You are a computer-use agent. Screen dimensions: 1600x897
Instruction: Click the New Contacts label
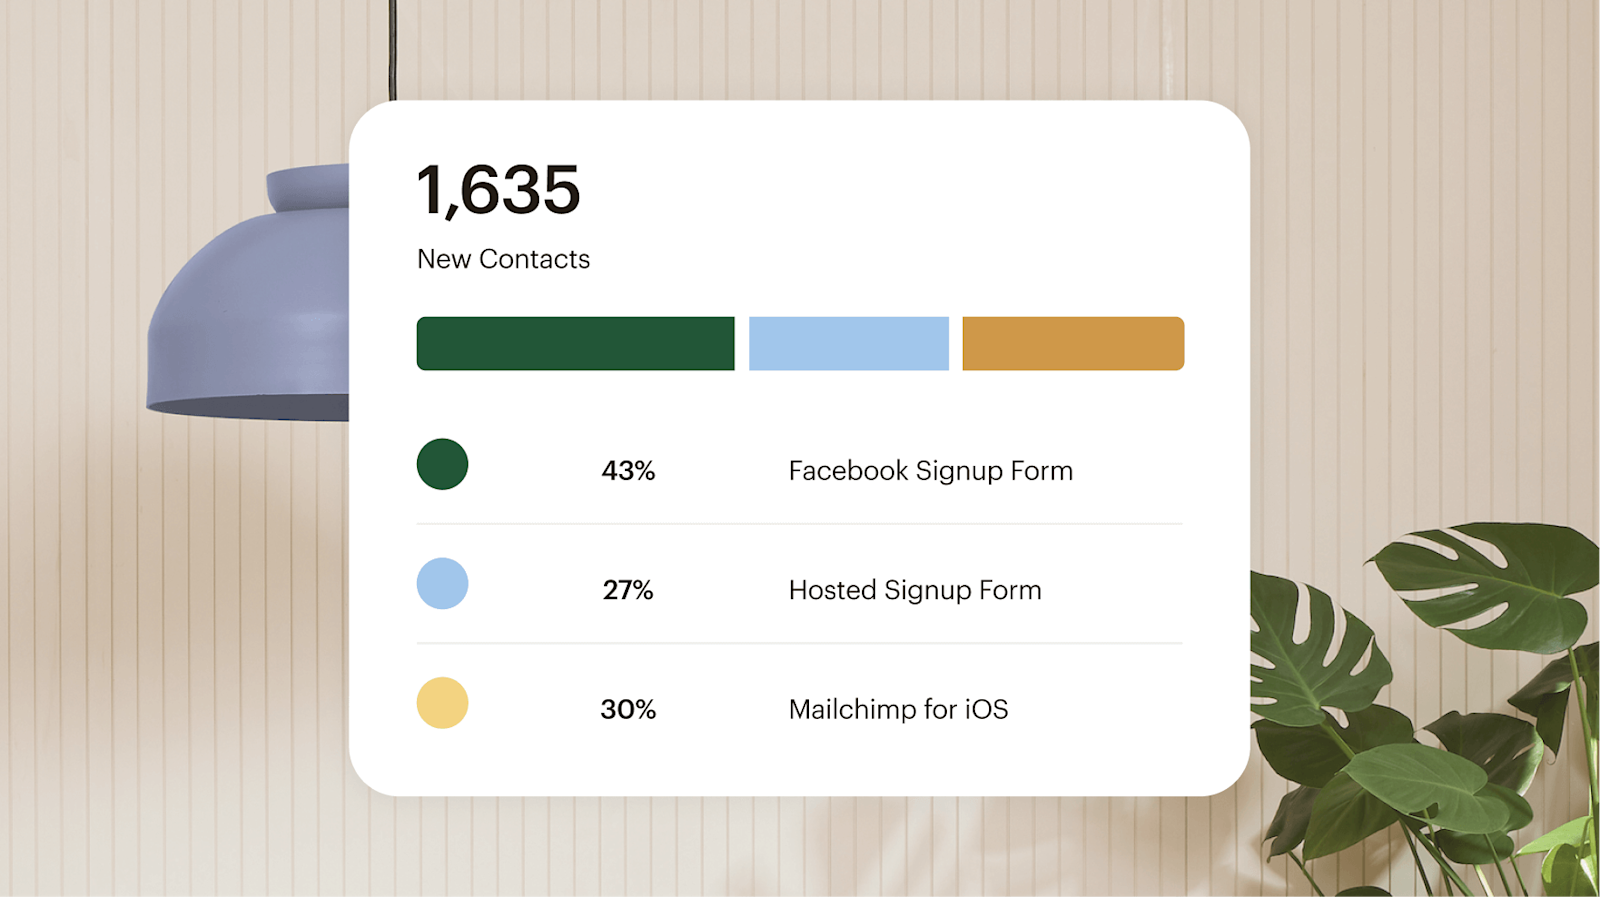503,259
